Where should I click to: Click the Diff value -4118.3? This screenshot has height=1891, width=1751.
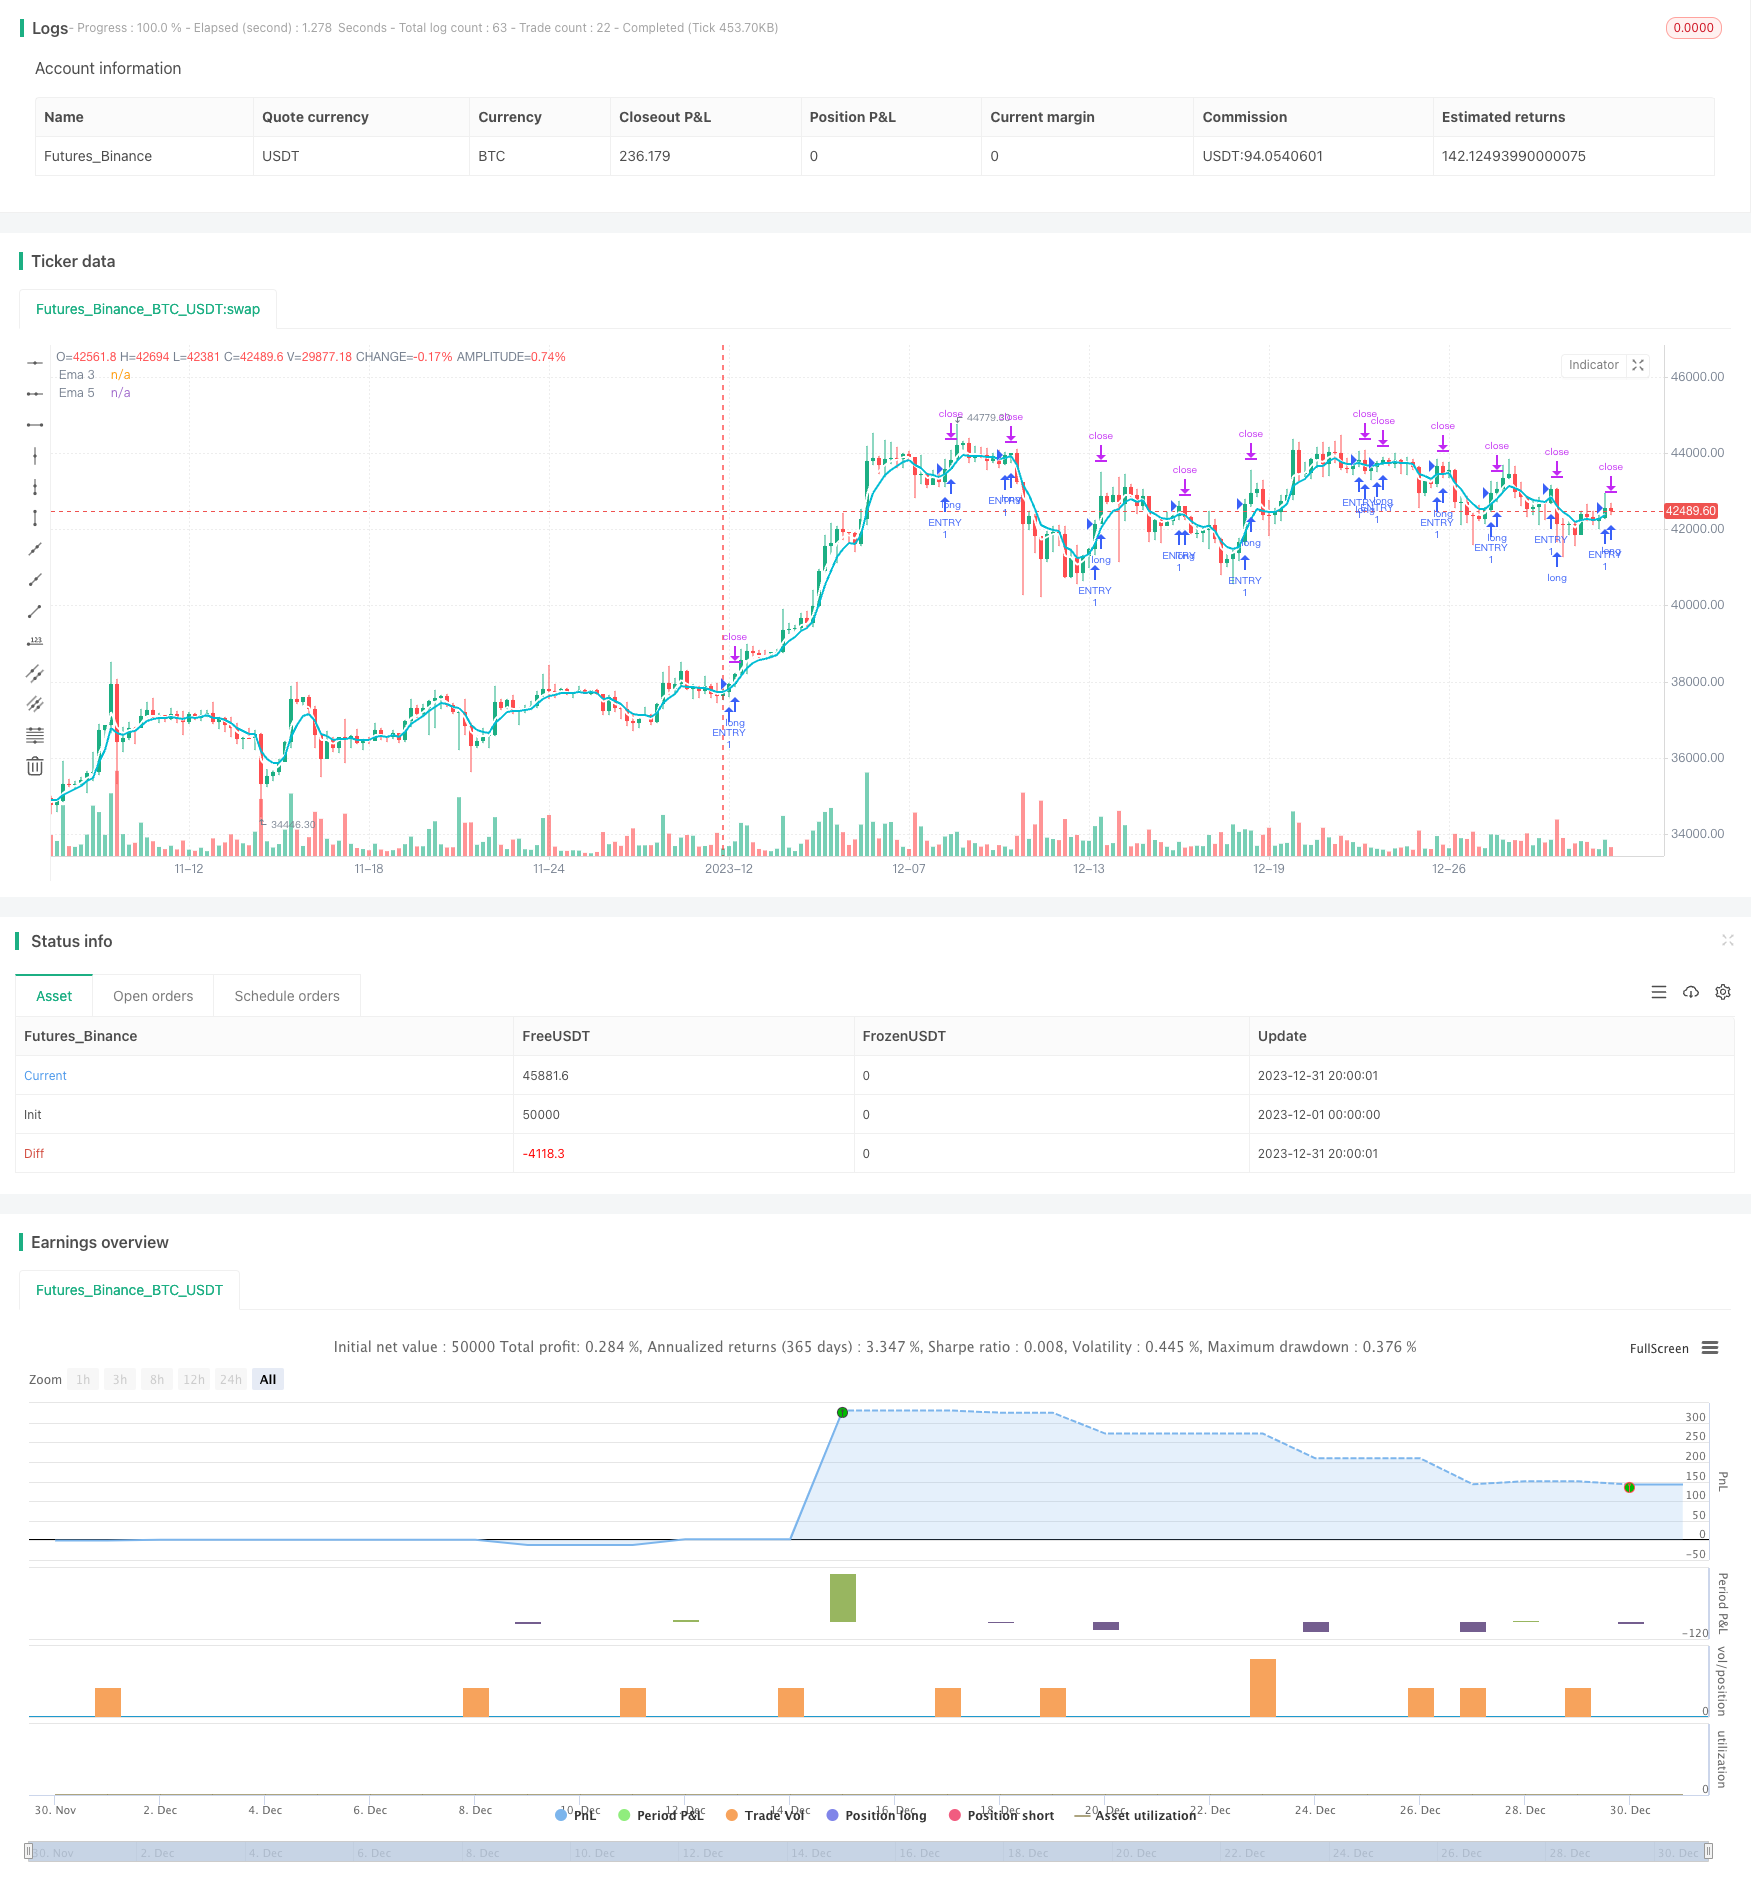(x=543, y=1153)
